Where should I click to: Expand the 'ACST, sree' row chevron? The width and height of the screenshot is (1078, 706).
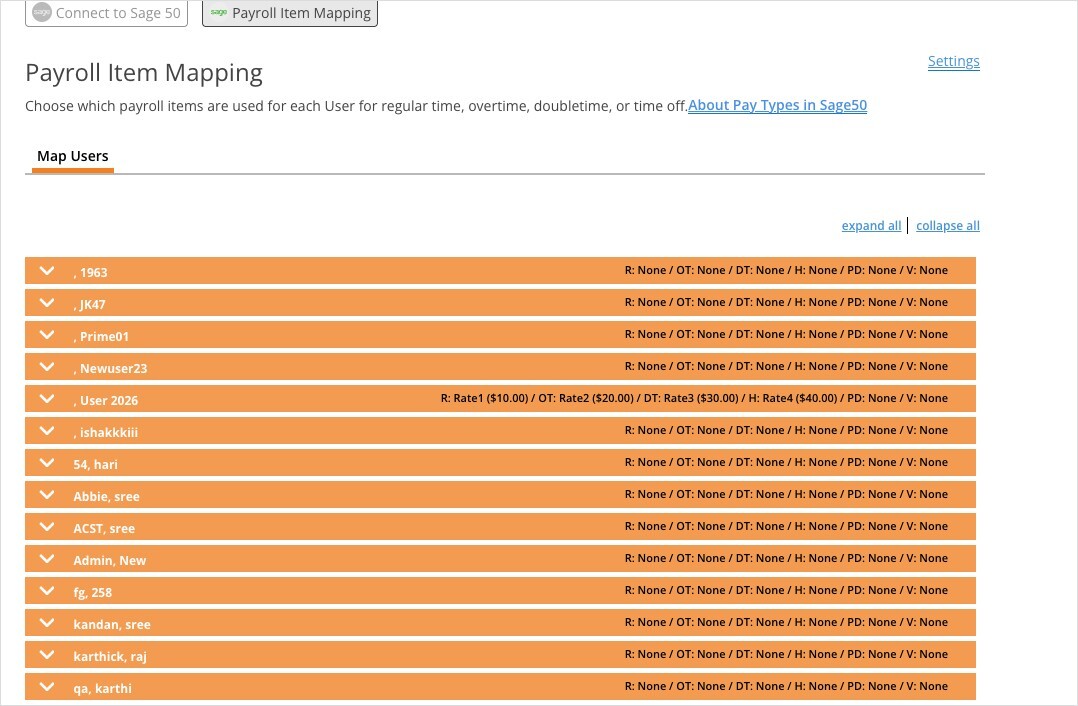47,527
